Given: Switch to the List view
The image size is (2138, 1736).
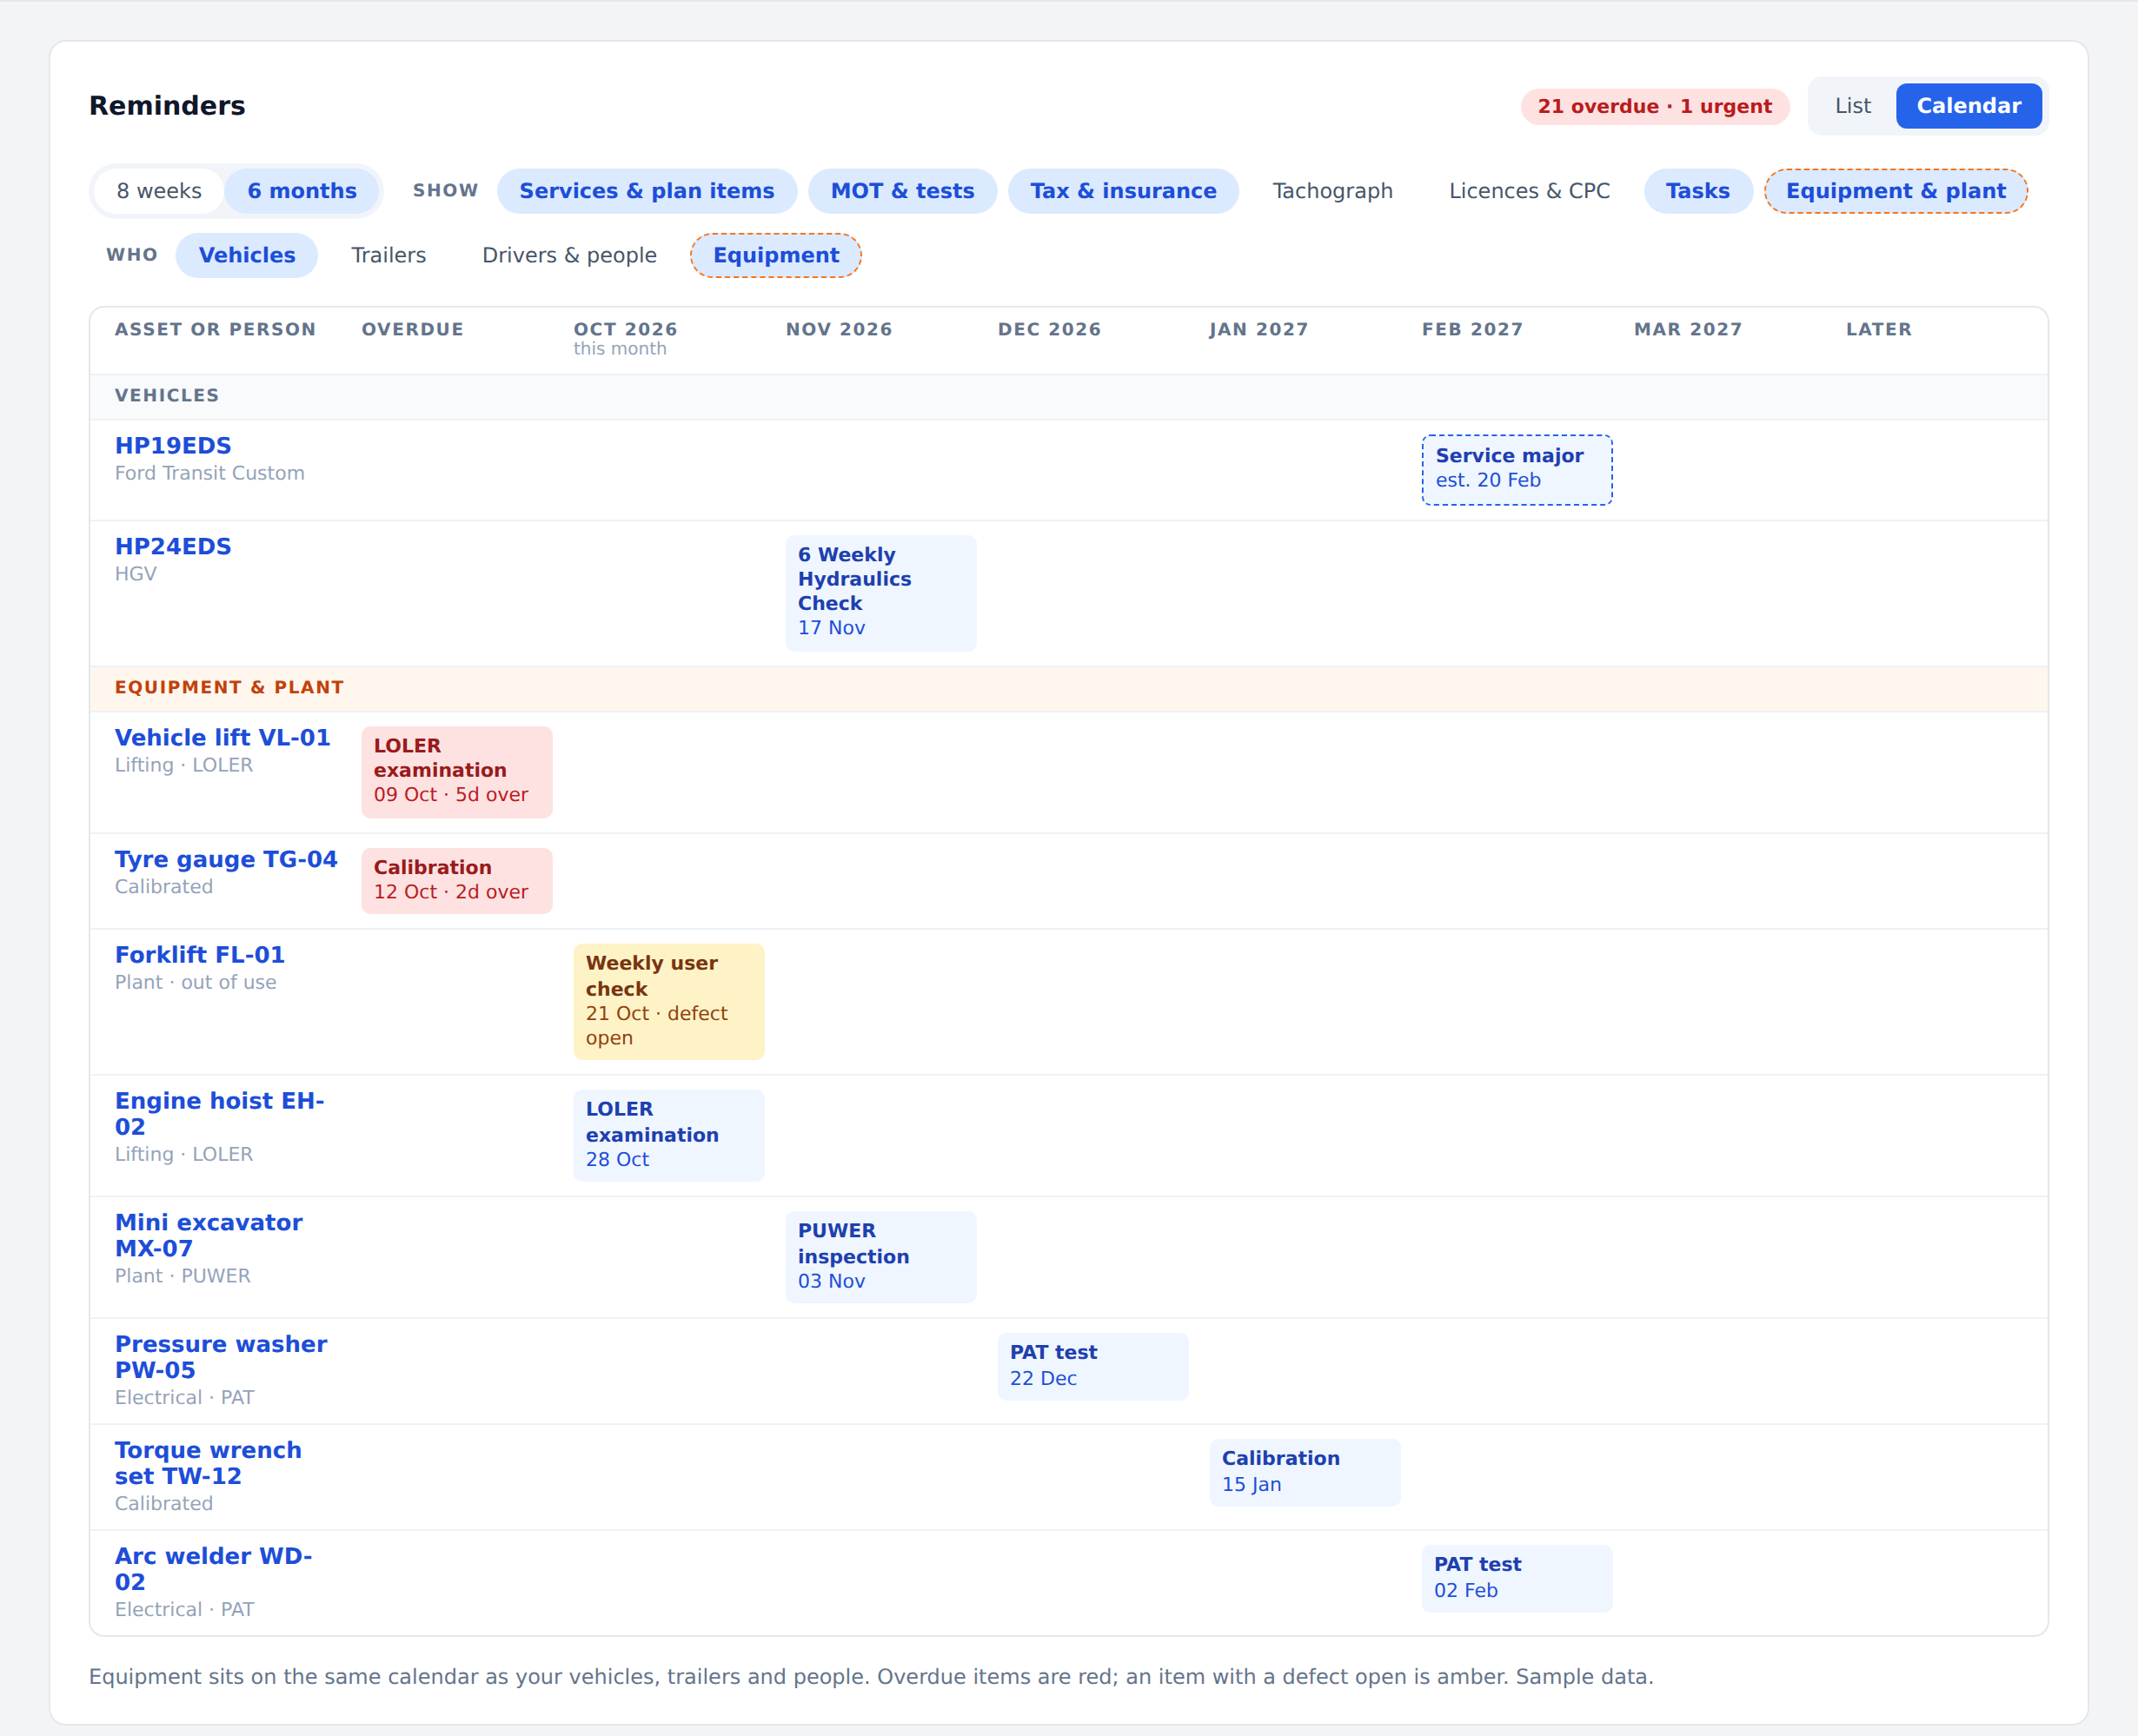Looking at the screenshot, I should click(x=1852, y=106).
